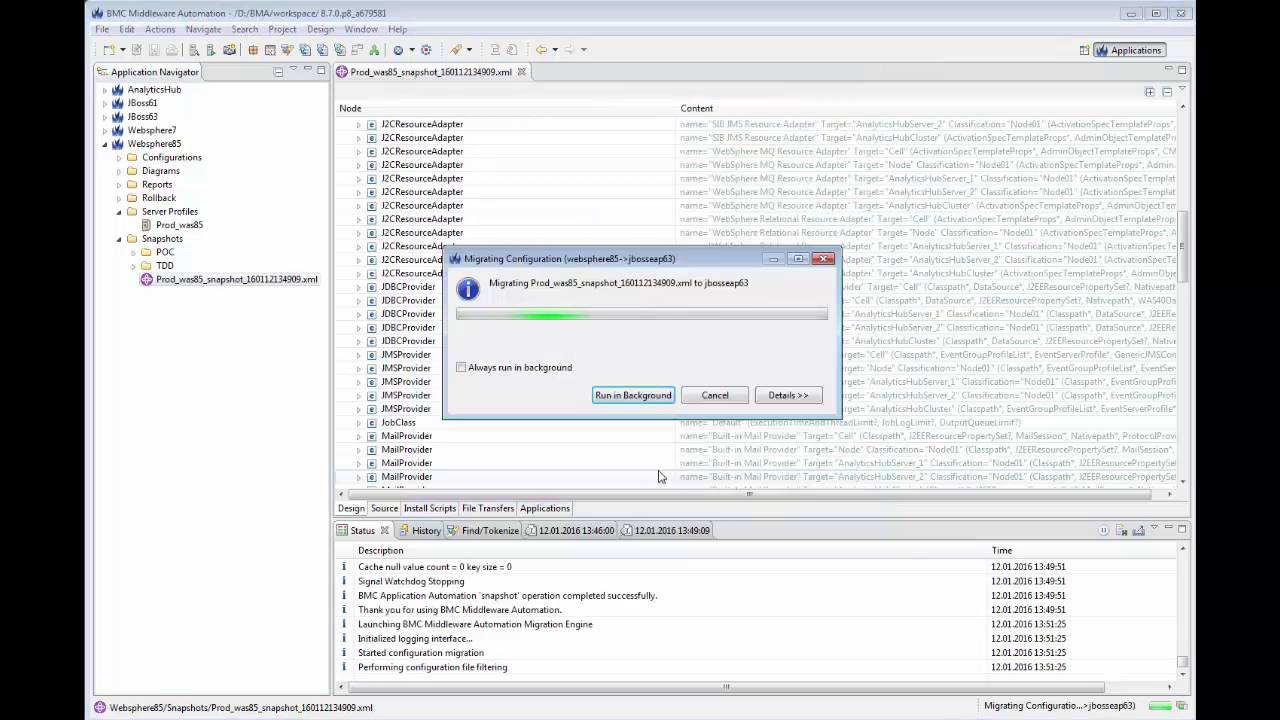Select Prod_was85_snapshot_160112134909.xml in the navigator
This screenshot has height=720, width=1280.
[236, 279]
